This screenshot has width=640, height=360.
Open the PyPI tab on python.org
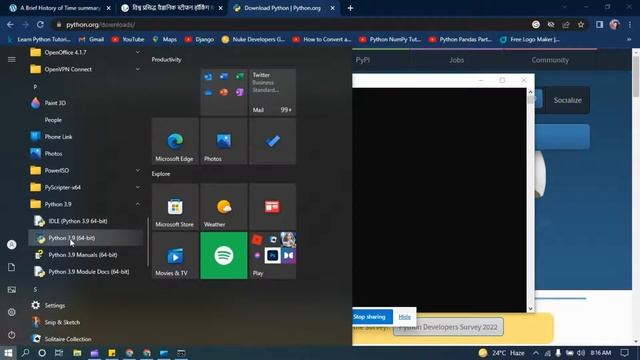[363, 60]
